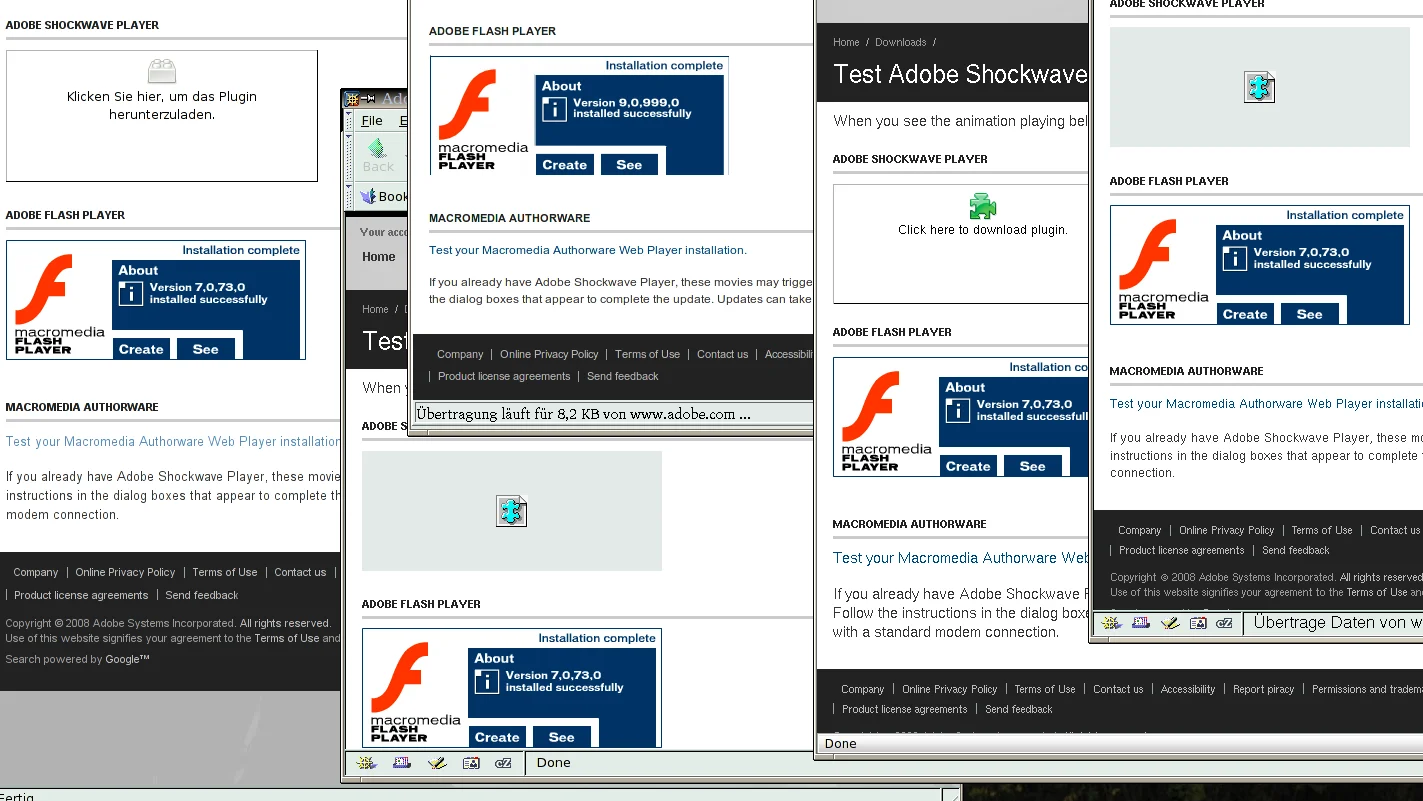
Task: Click info icon beside Version 9,0,999,0
Action: tap(554, 109)
